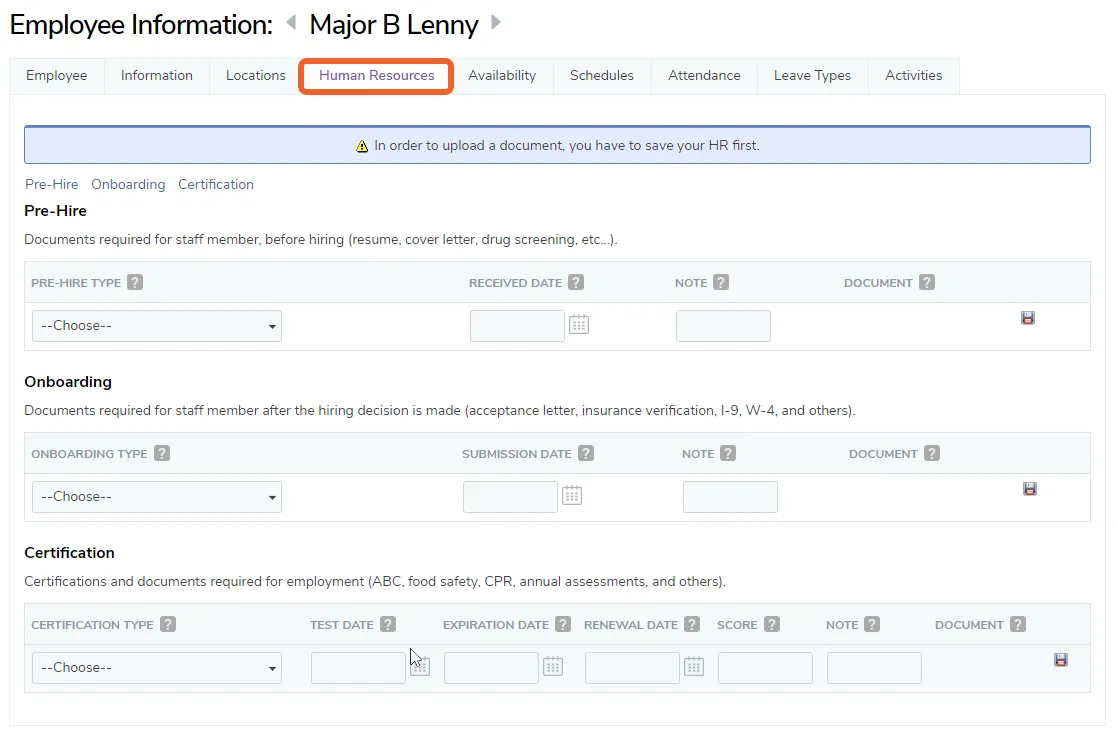Click help icon beside Submission Date

click(x=586, y=453)
